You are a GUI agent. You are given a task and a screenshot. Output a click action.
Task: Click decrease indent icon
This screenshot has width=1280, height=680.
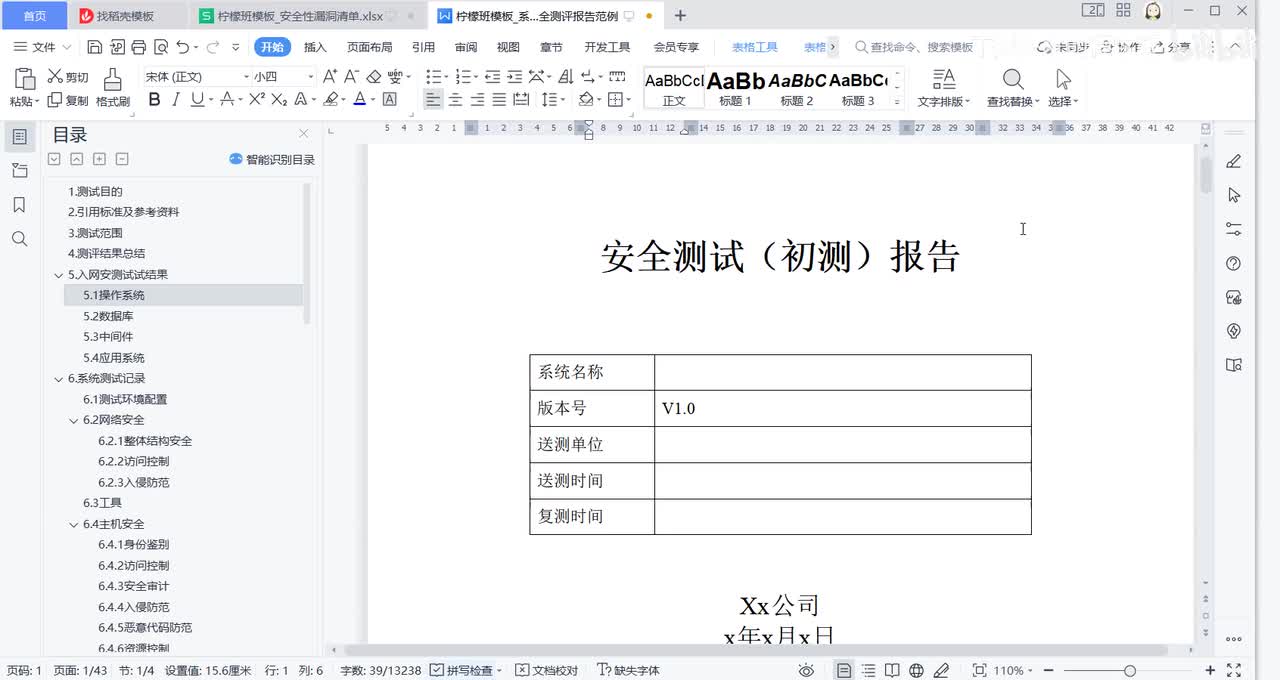(493, 76)
